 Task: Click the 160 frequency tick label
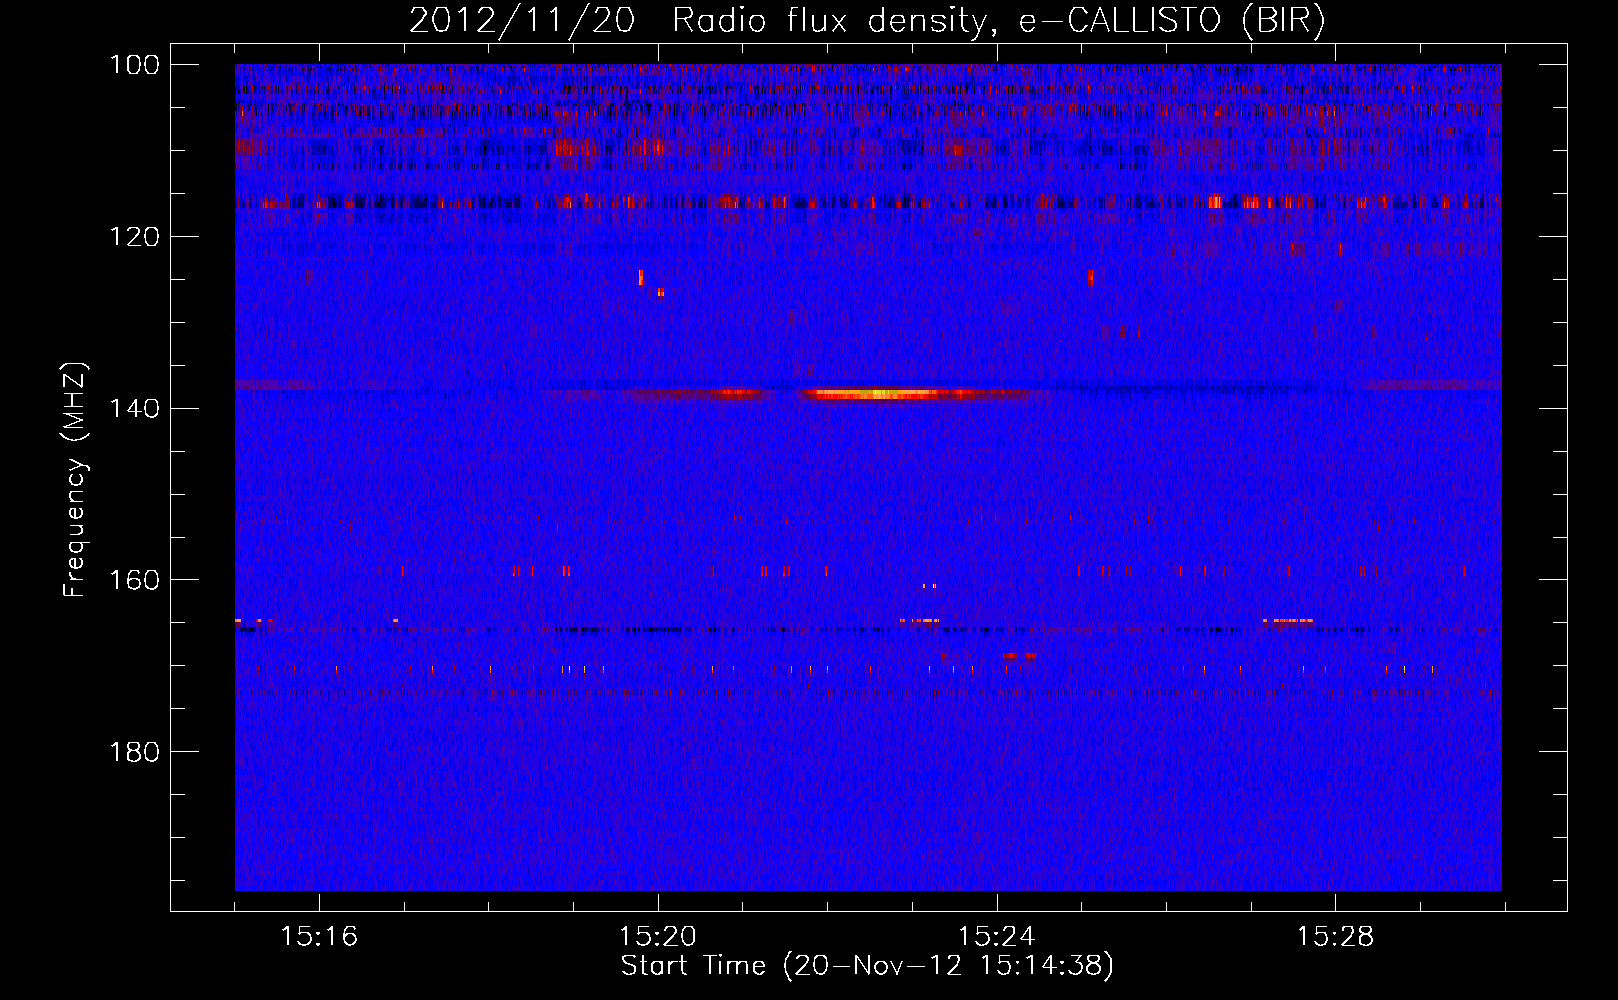133,580
